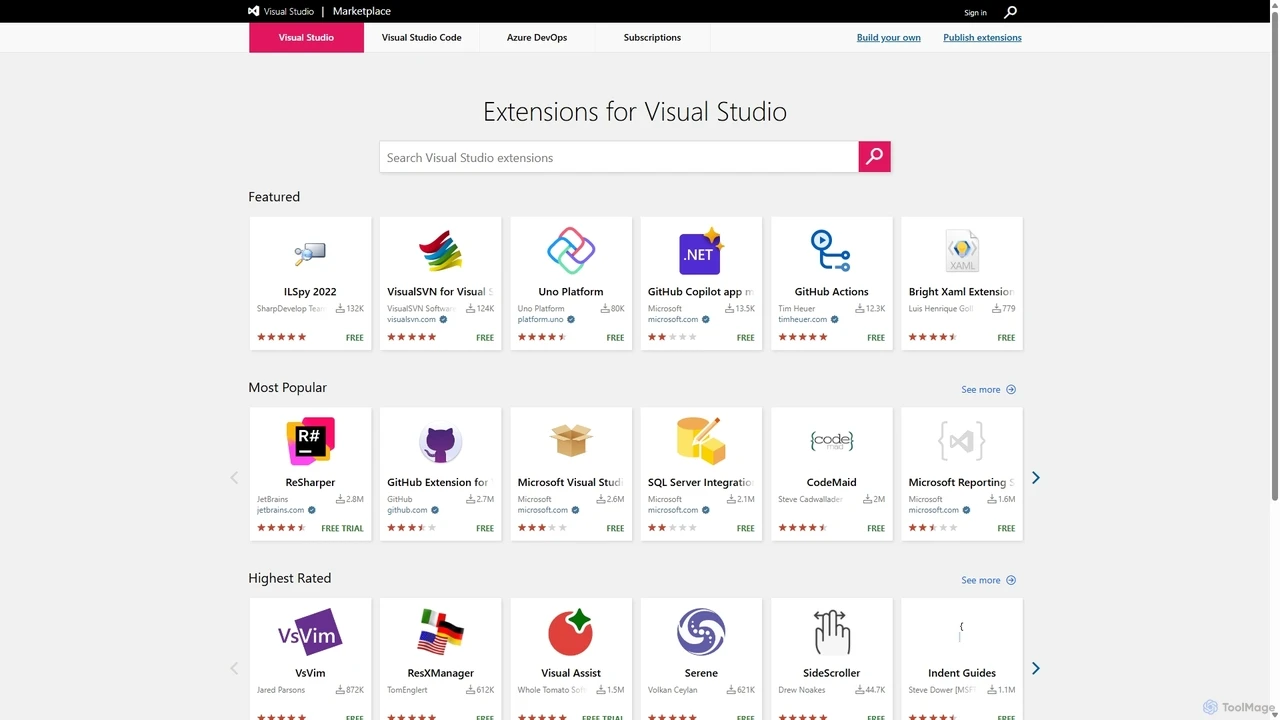This screenshot has width=1280, height=720.
Task: Open the ILSpy 2022 extension icon
Action: 310,252
